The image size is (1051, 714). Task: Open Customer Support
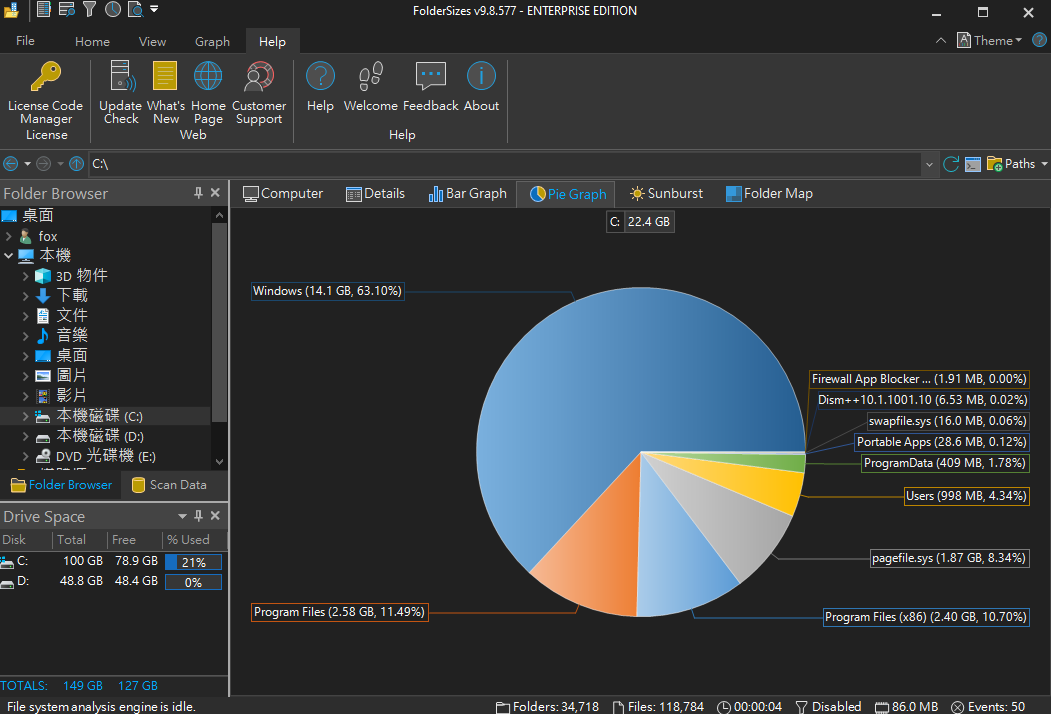pyautogui.click(x=259, y=93)
